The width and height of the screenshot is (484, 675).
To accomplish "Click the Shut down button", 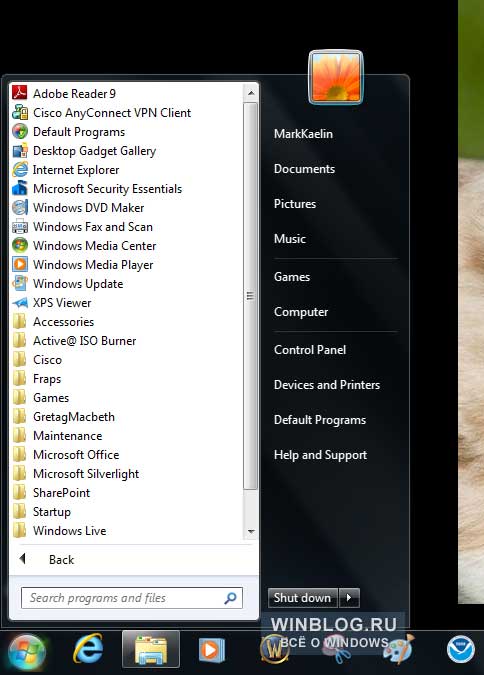I will [302, 598].
